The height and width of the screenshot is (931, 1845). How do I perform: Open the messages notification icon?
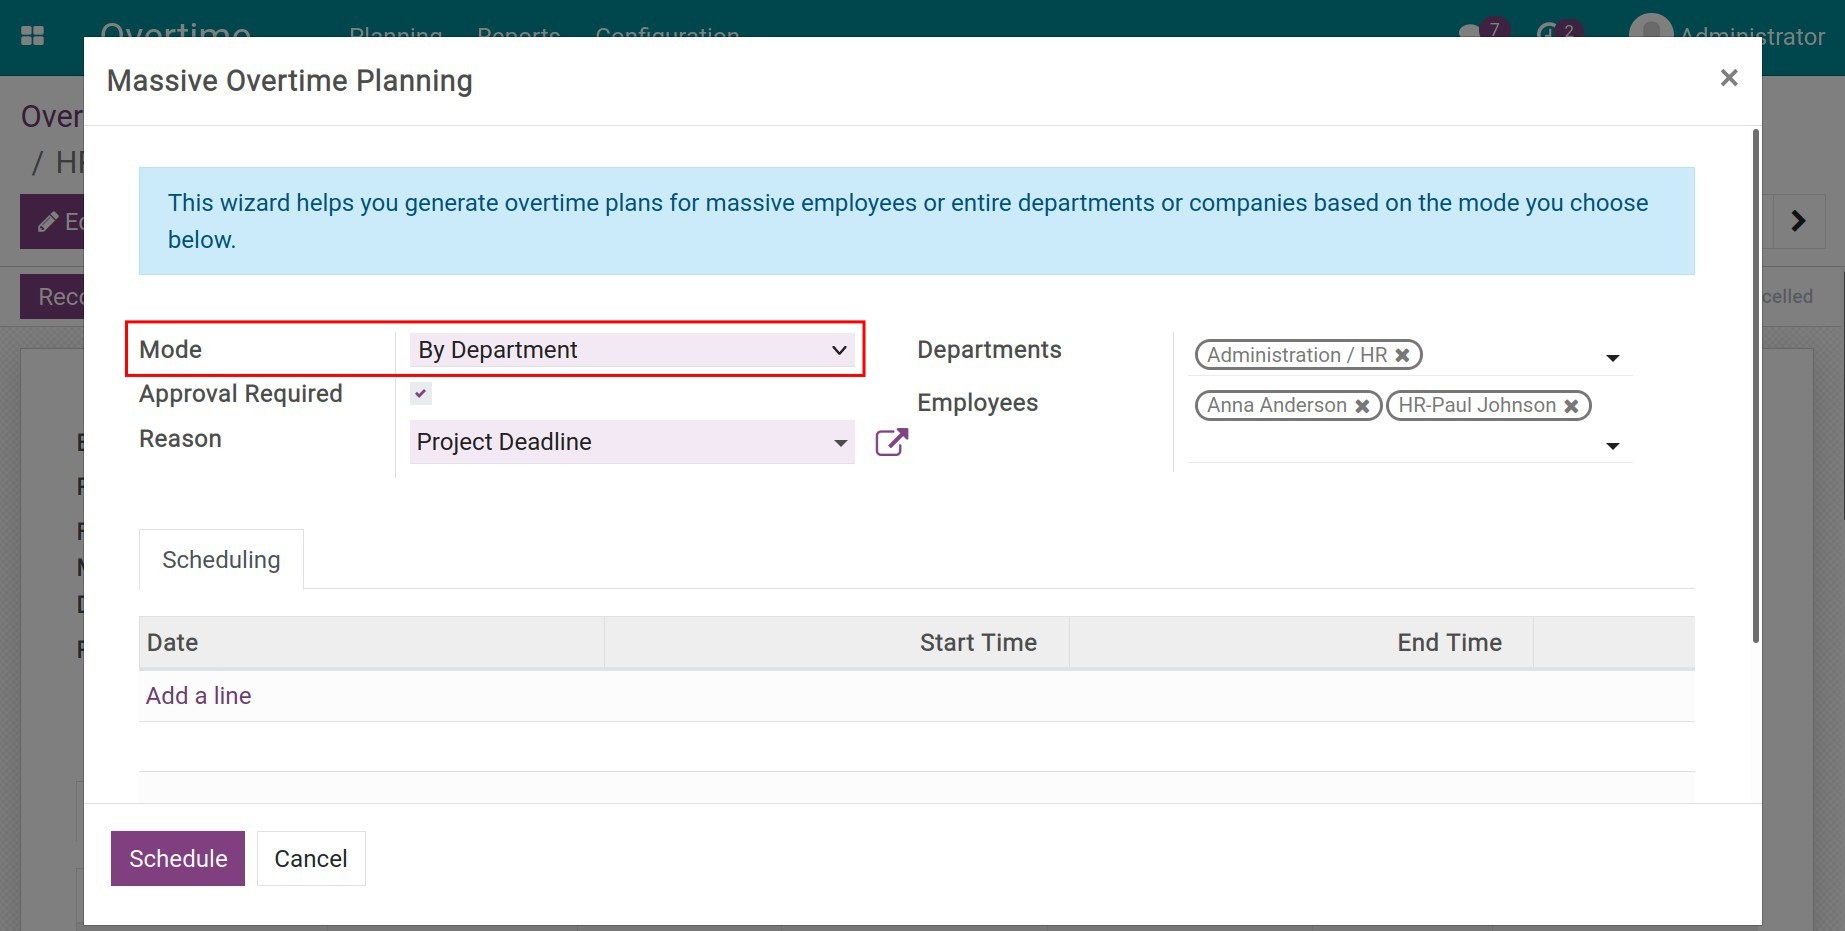coord(1472,31)
